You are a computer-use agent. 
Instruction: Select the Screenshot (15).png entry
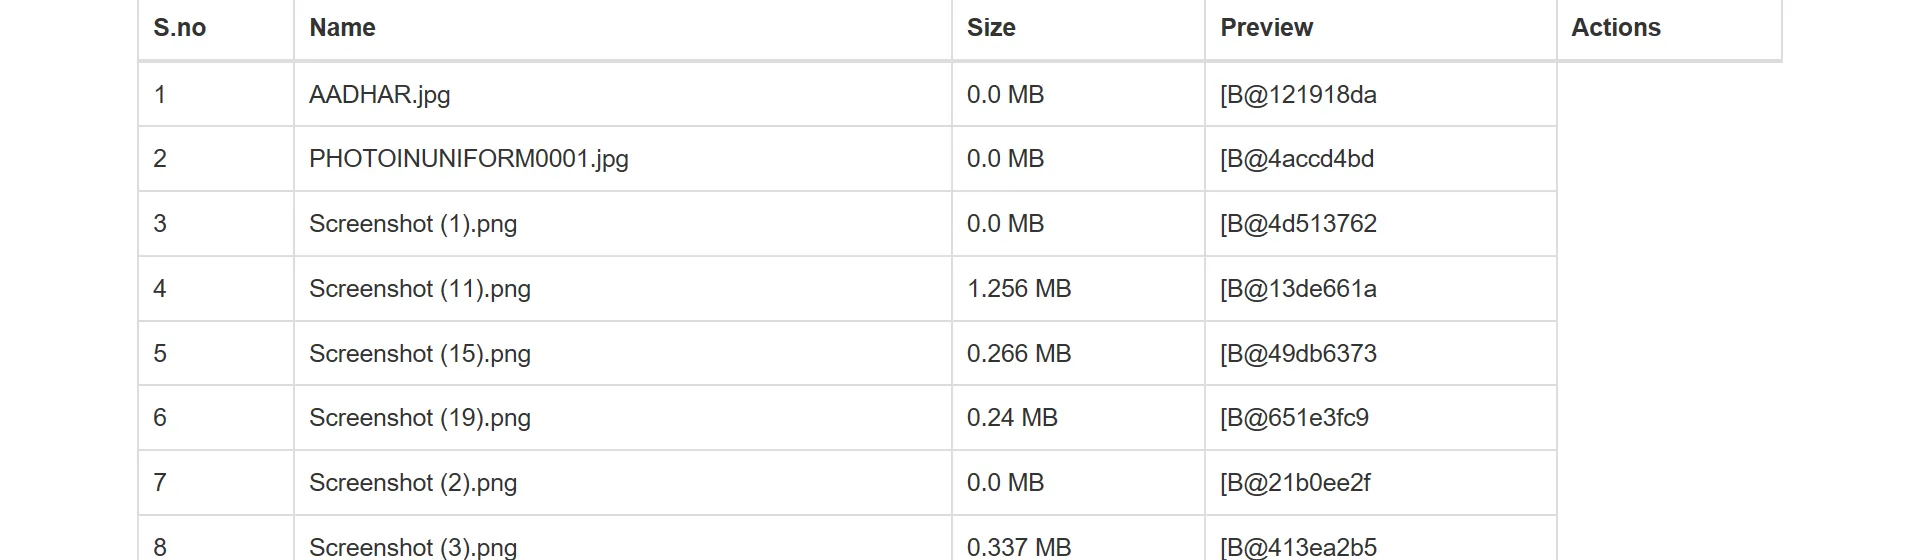tap(420, 354)
